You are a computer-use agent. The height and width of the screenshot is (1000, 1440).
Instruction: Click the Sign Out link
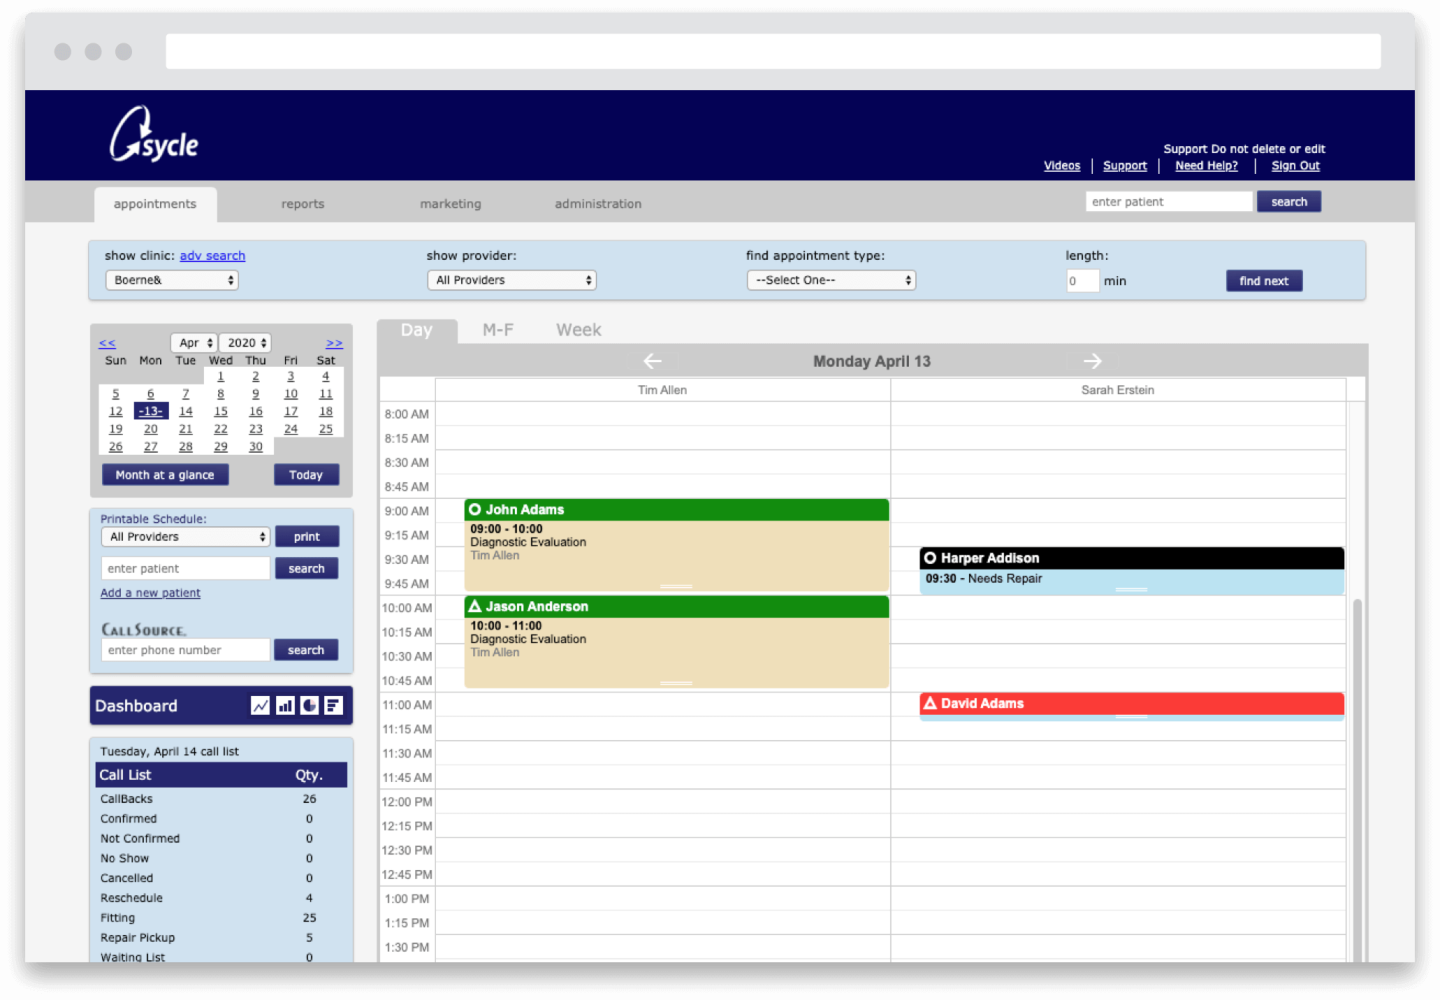tap(1295, 165)
